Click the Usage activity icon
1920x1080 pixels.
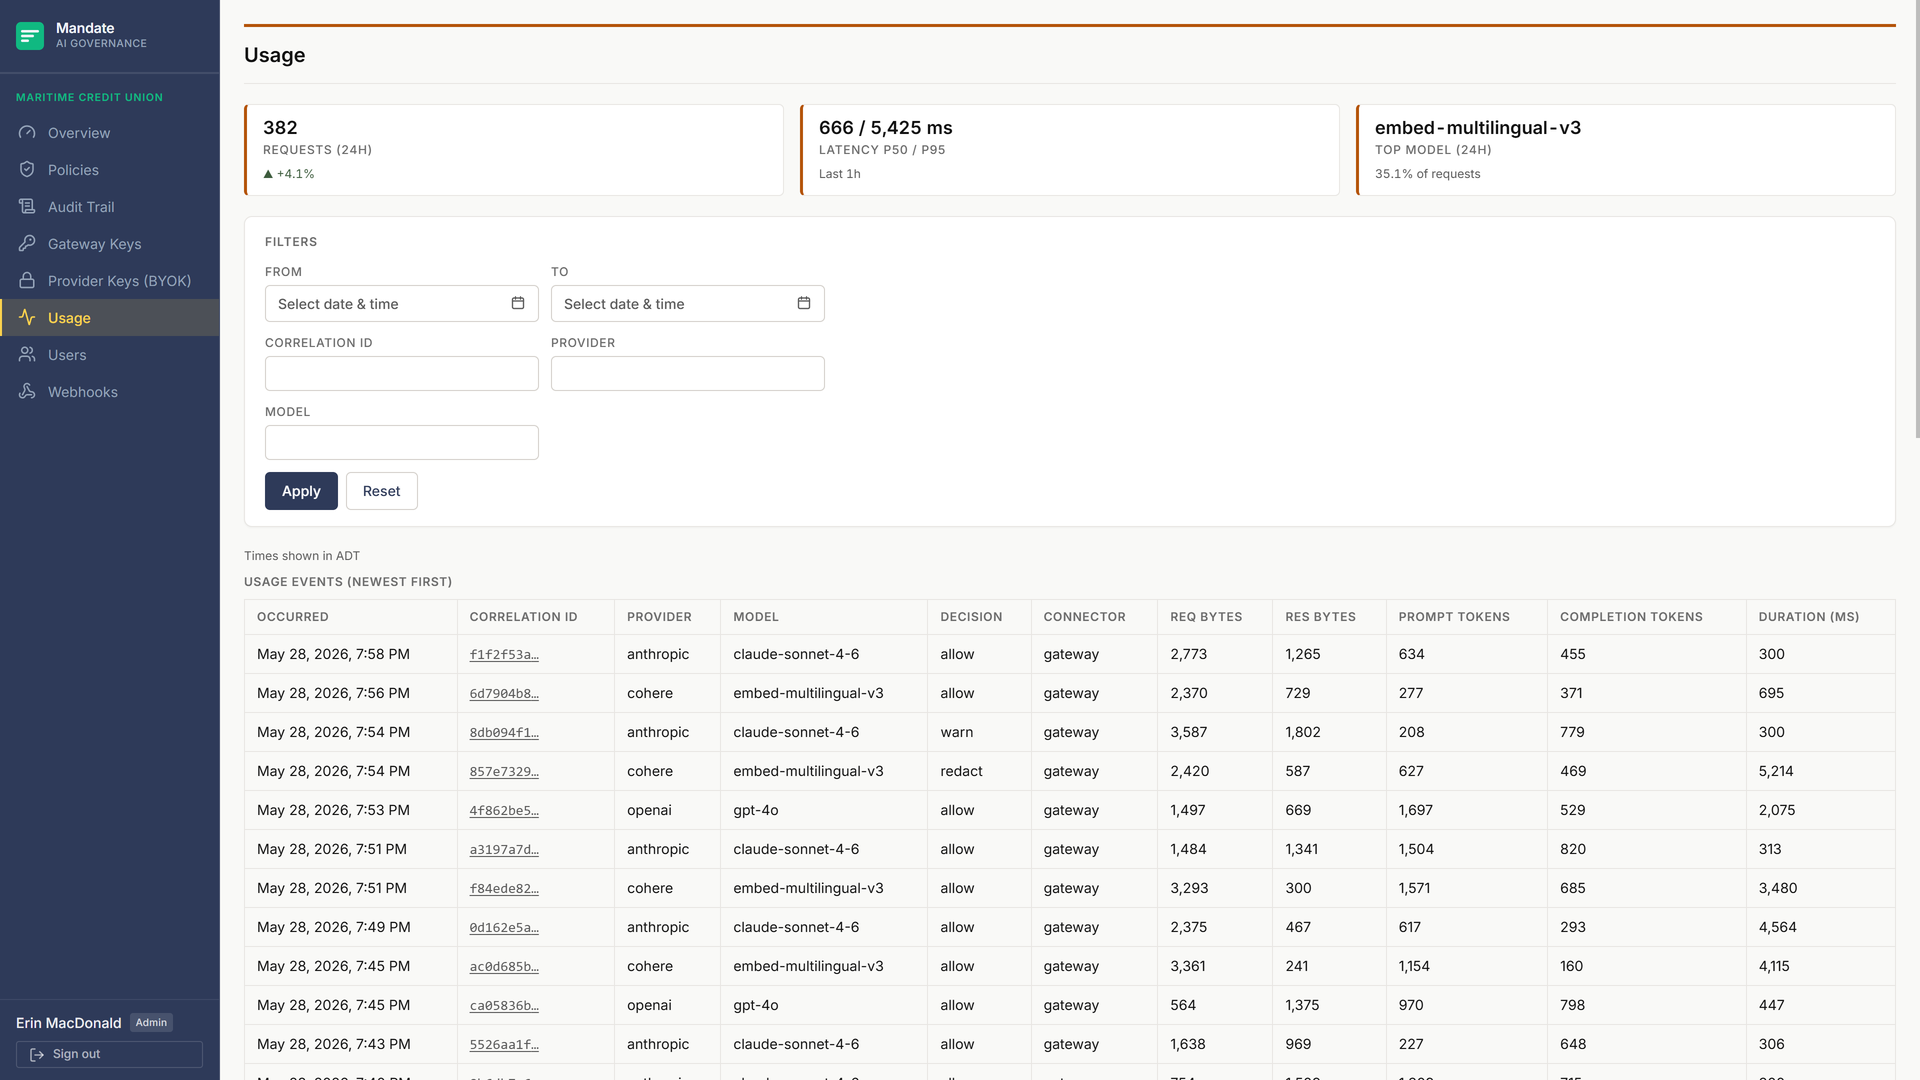point(27,317)
